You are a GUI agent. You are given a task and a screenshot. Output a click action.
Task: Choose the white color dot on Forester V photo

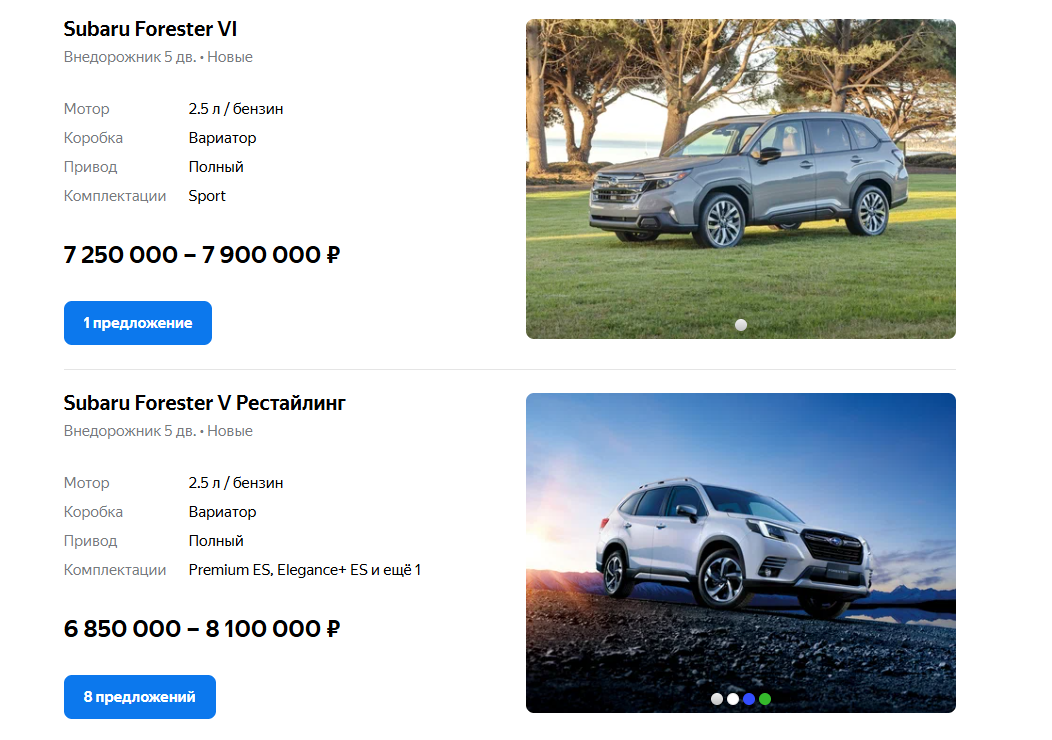(733, 699)
